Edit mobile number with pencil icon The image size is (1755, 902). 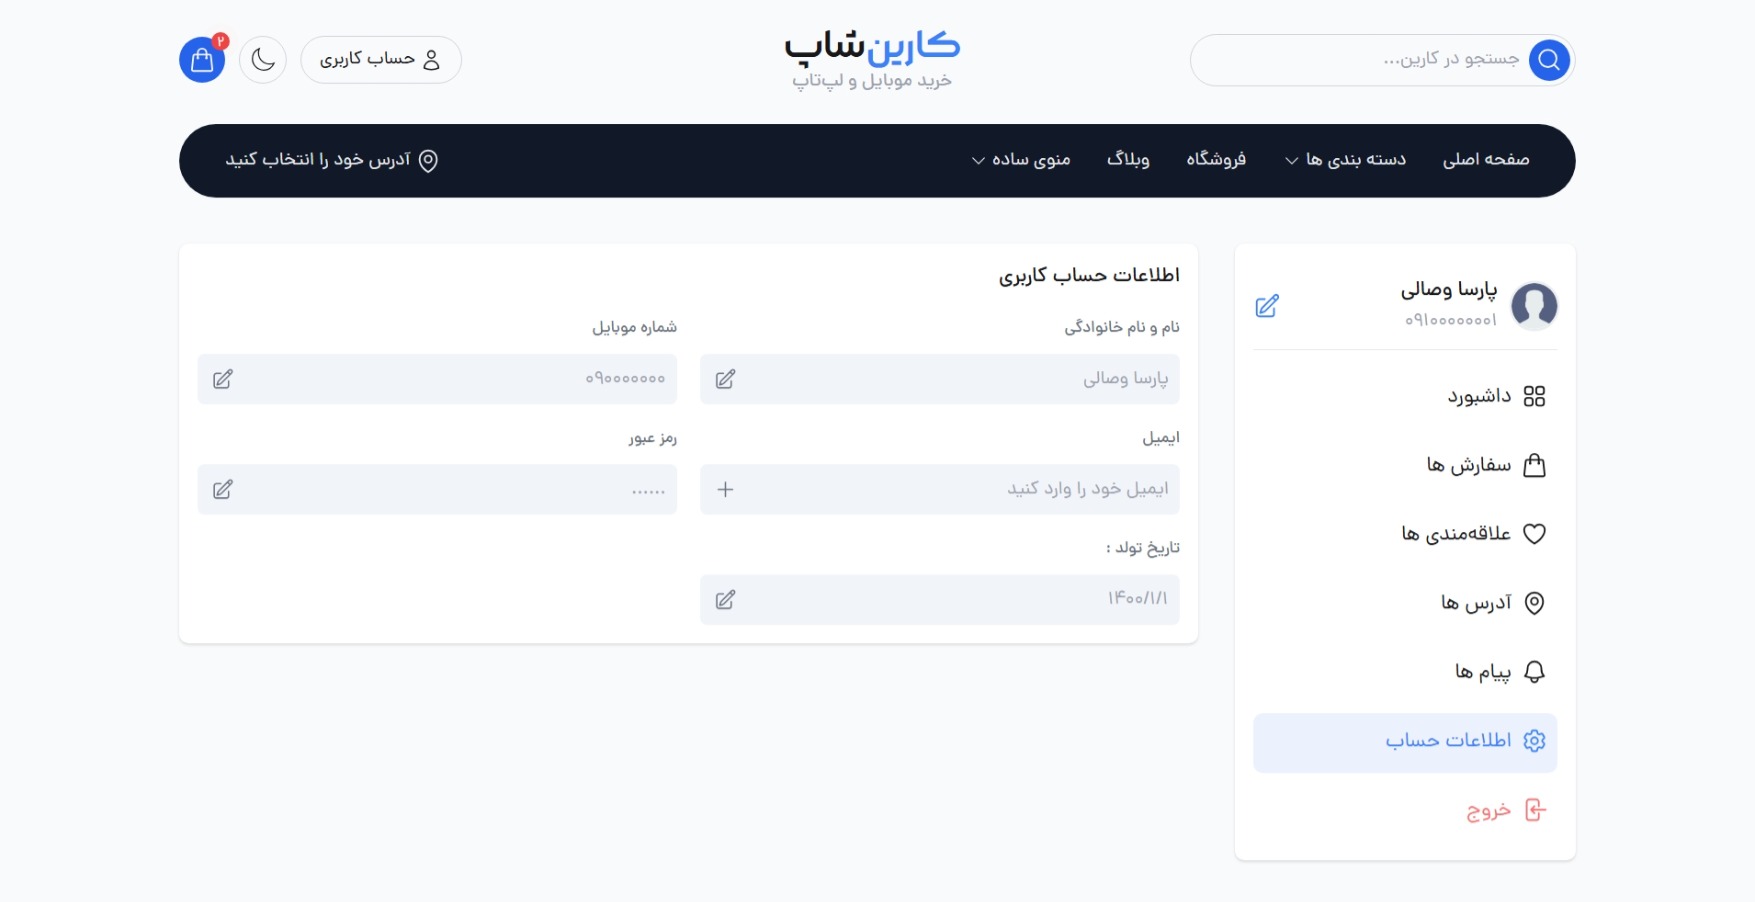[x=223, y=379]
